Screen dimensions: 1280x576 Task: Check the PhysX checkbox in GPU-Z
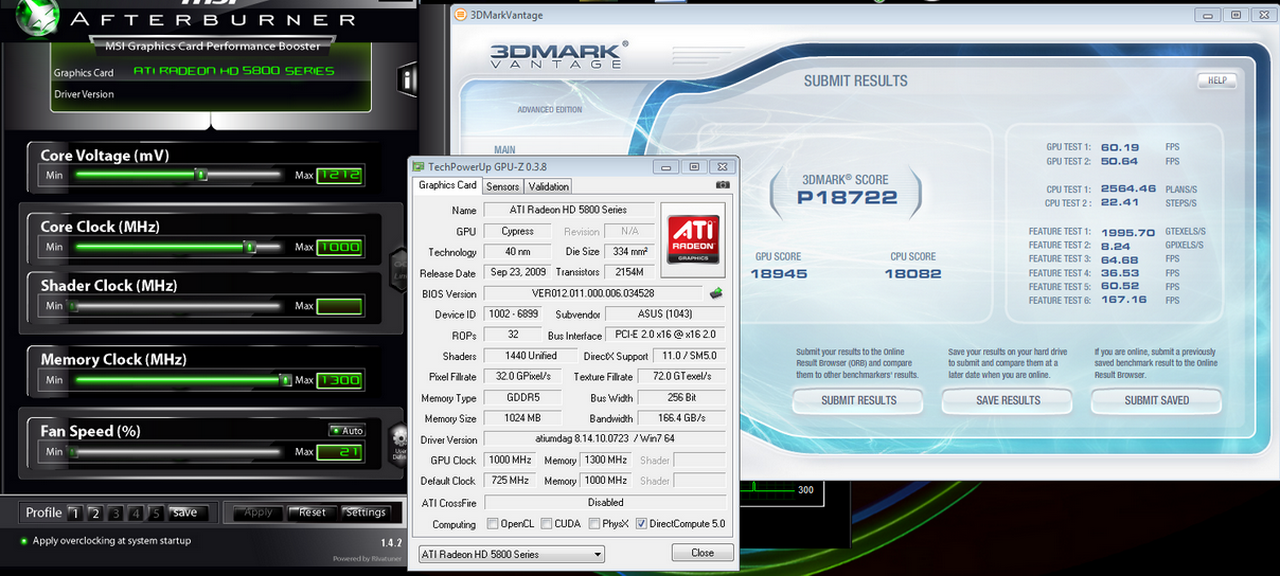594,524
